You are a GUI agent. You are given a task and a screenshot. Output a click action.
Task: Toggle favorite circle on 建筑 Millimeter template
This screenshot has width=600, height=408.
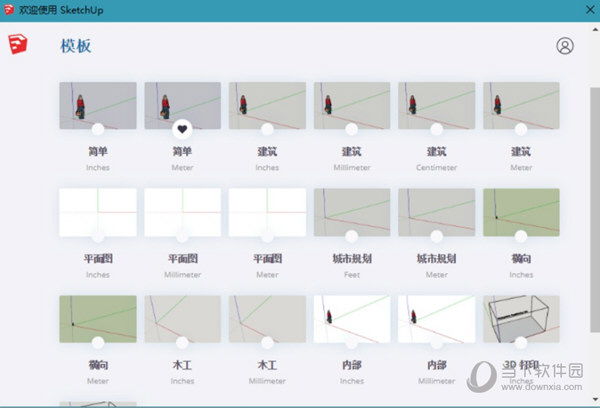pyautogui.click(x=351, y=130)
